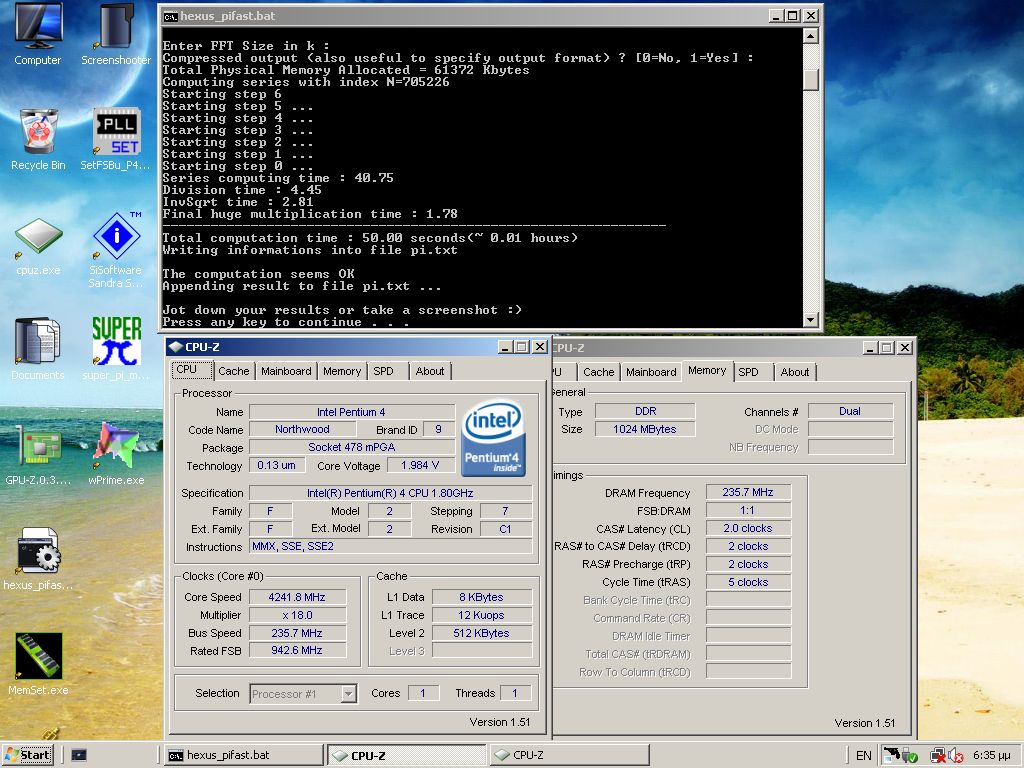Activate the second CPU-Z taskbar button
Image resolution: width=1024 pixels, height=768 pixels.
tap(569, 755)
